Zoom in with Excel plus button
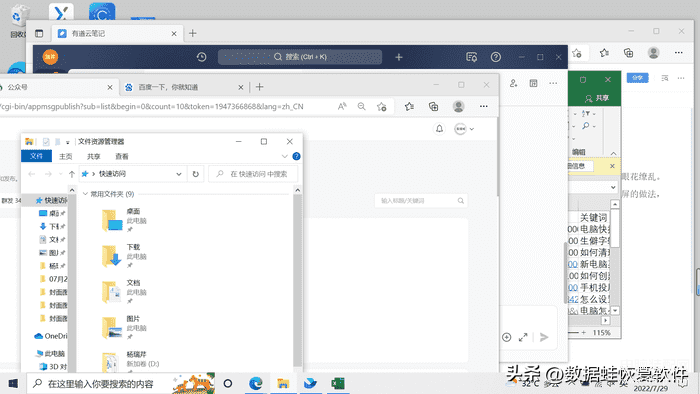 (x=583, y=333)
